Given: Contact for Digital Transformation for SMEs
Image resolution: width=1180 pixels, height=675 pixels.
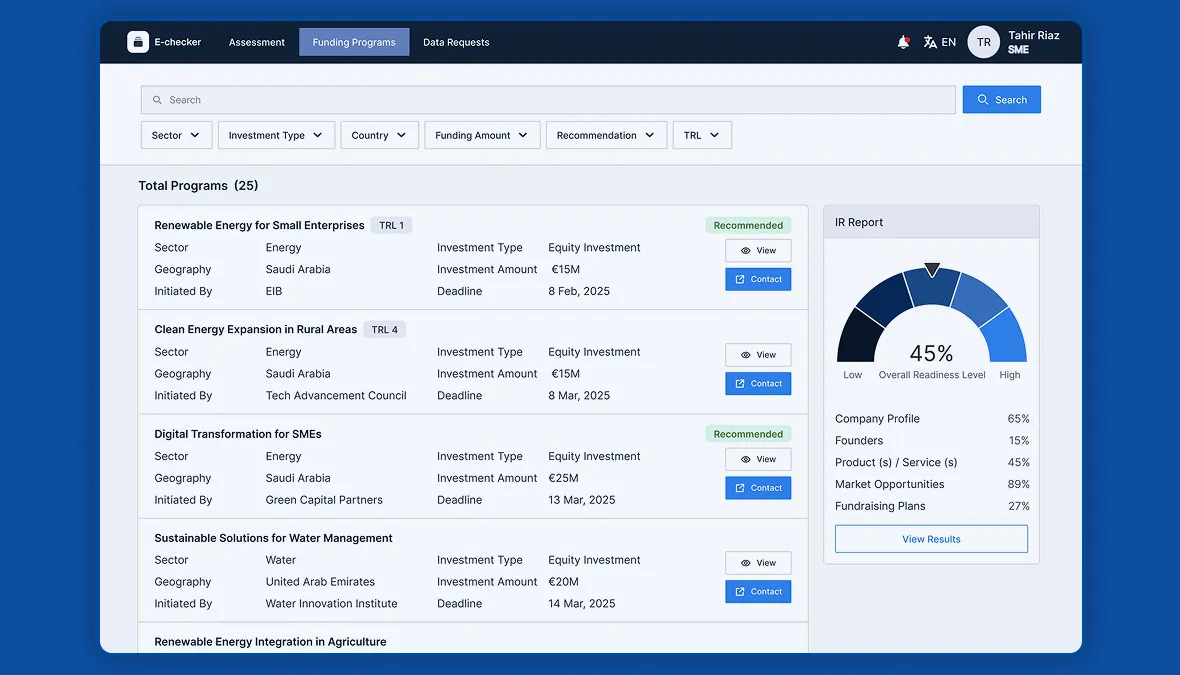Looking at the screenshot, I should pyautogui.click(x=758, y=488).
